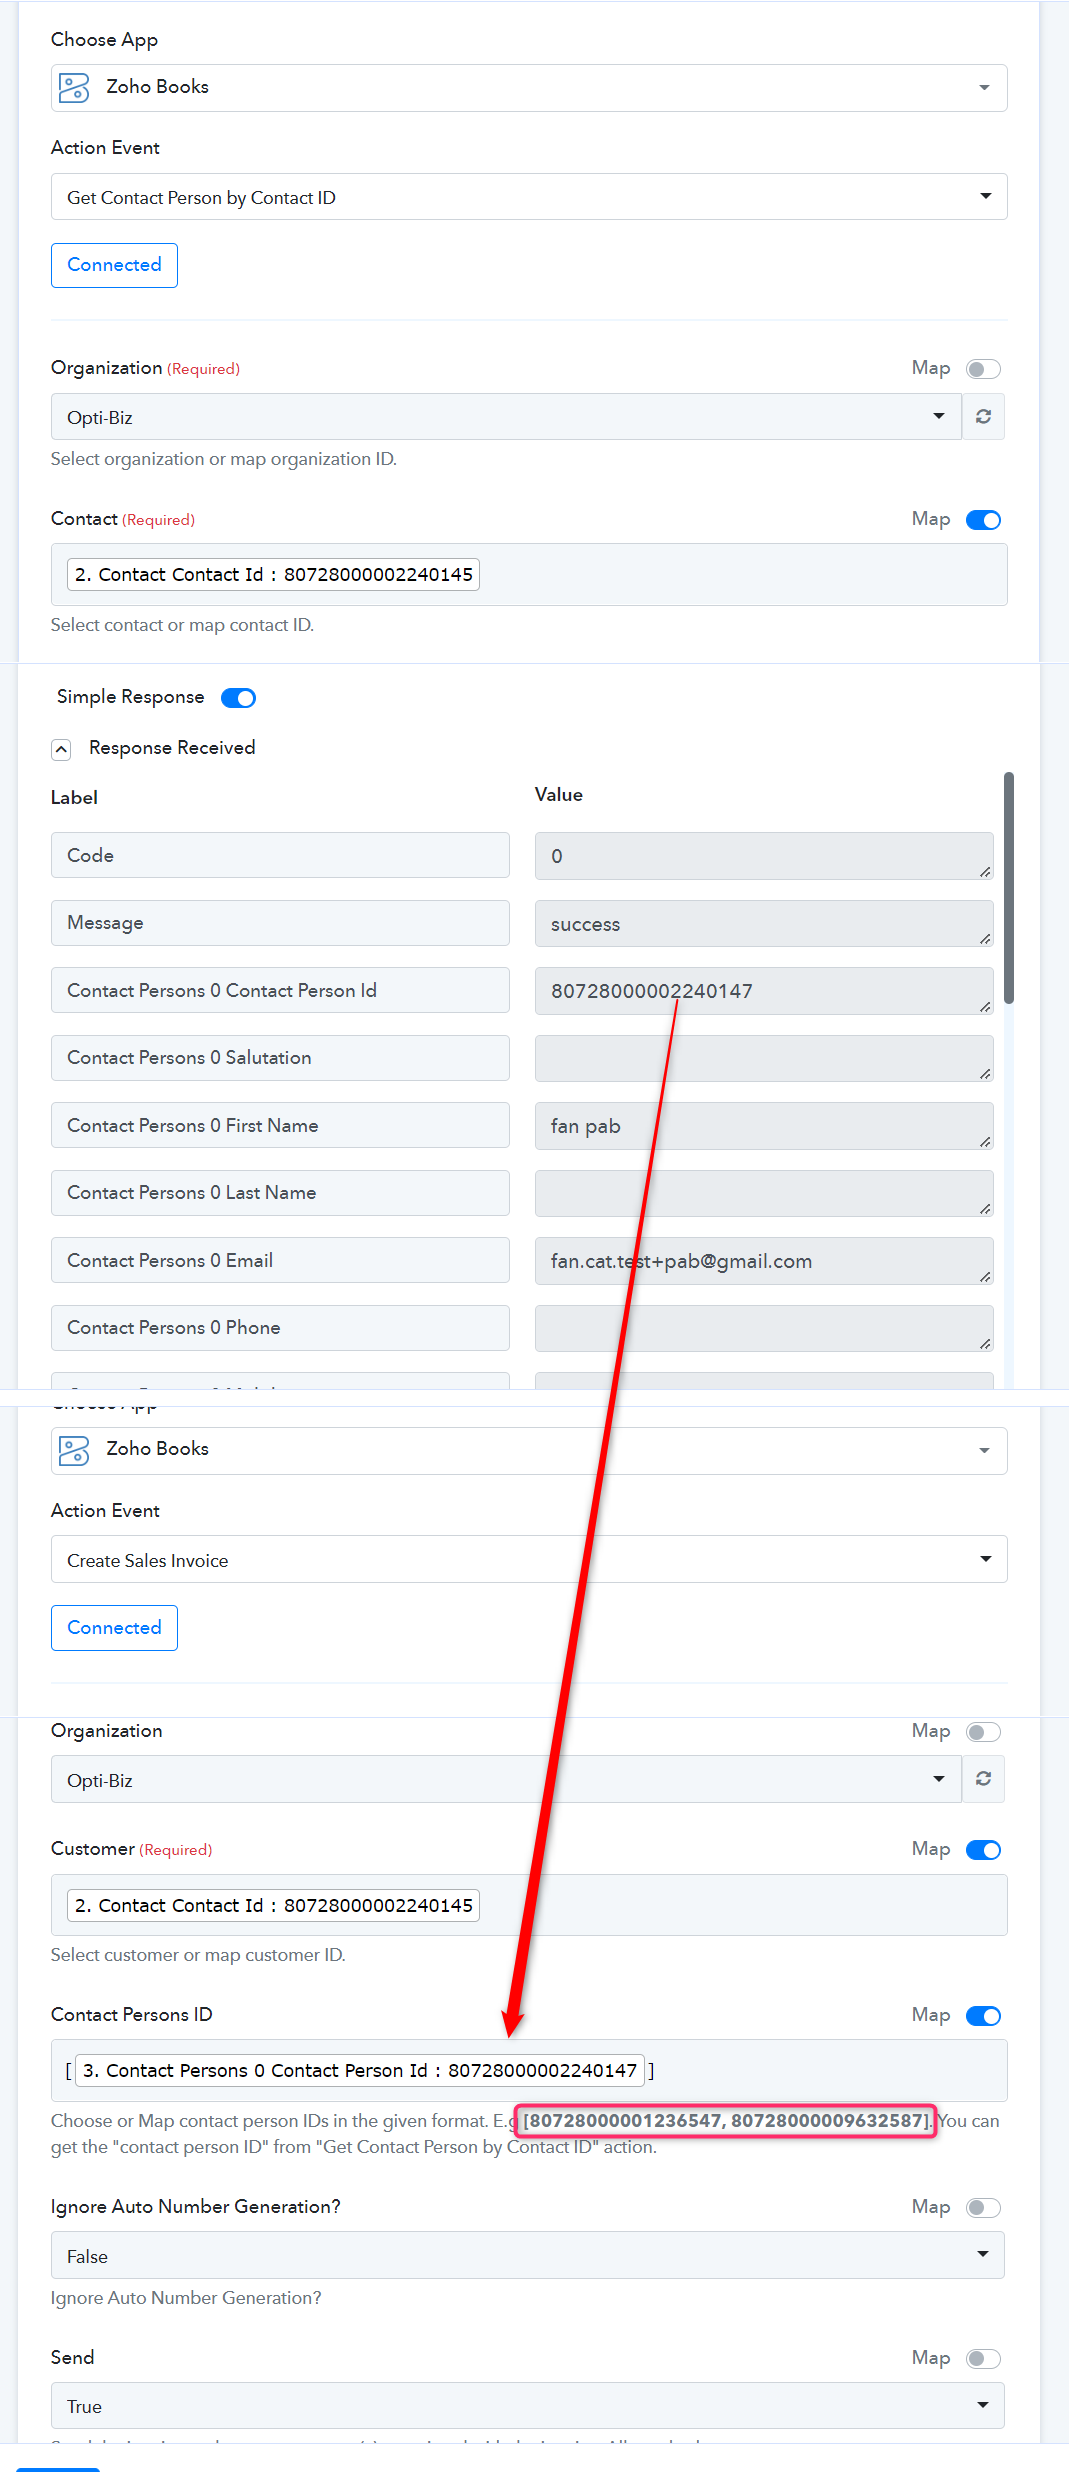
Task: Click the Zoho Books icon in top Choose App
Action: coord(74,88)
